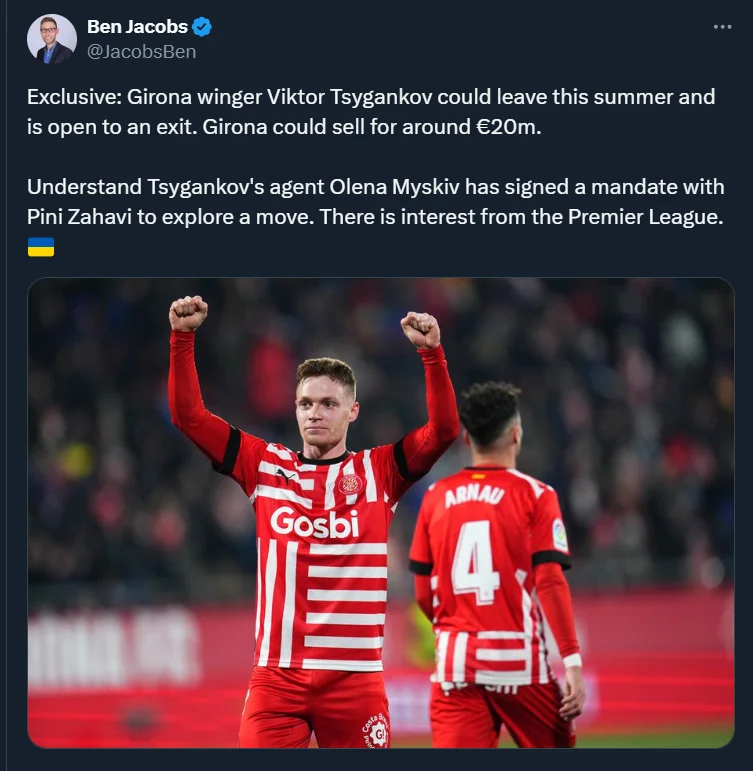Viewport: 753px width, 771px height.
Task: Click the Costa Brava badge on the shorts
Action: (x=375, y=731)
